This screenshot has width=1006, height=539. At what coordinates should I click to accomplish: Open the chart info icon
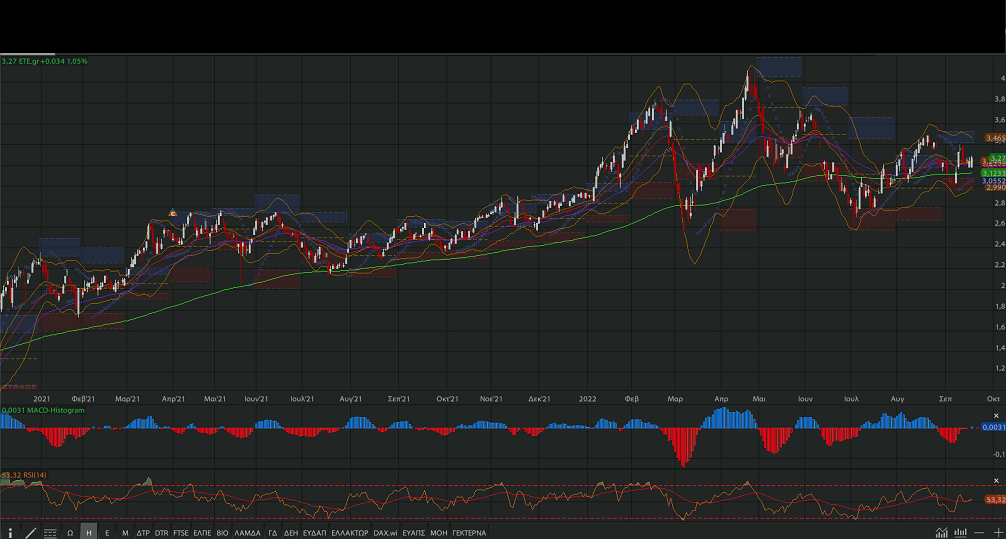(x=10, y=533)
